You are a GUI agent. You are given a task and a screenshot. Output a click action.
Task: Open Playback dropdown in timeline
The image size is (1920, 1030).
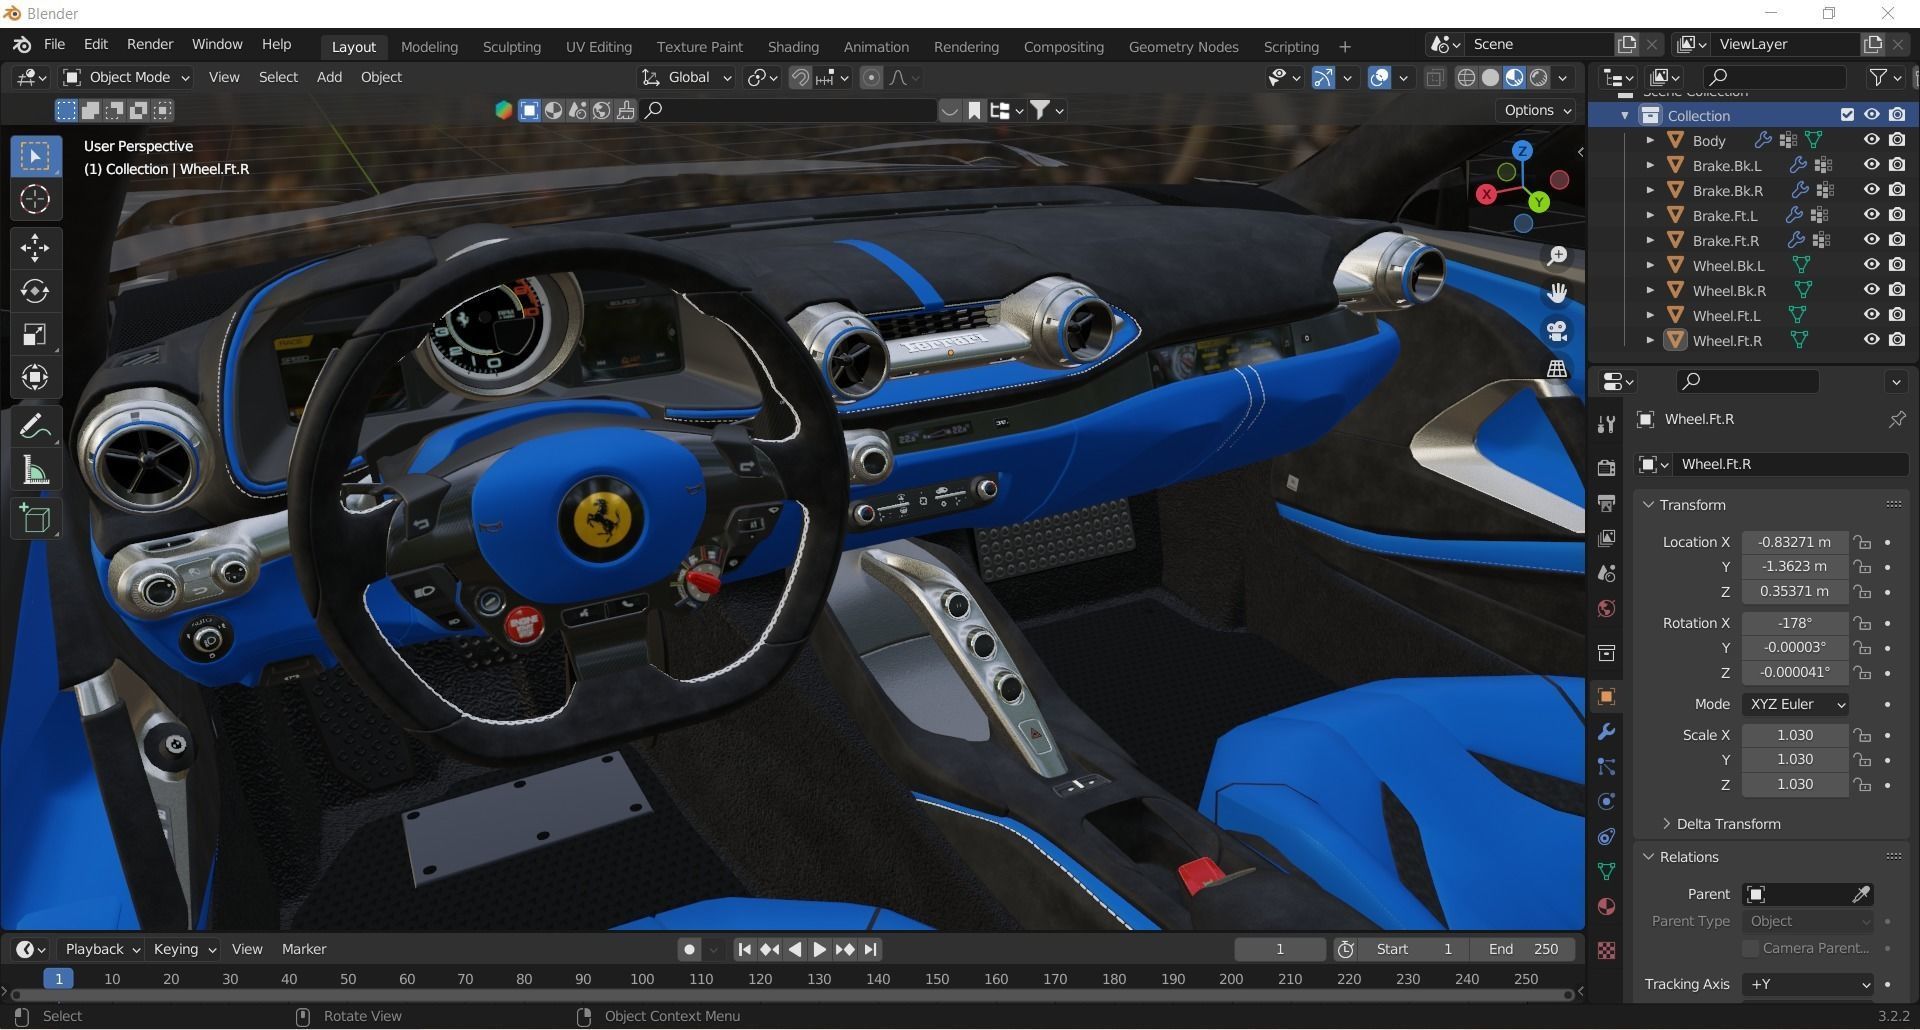pyautogui.click(x=102, y=950)
